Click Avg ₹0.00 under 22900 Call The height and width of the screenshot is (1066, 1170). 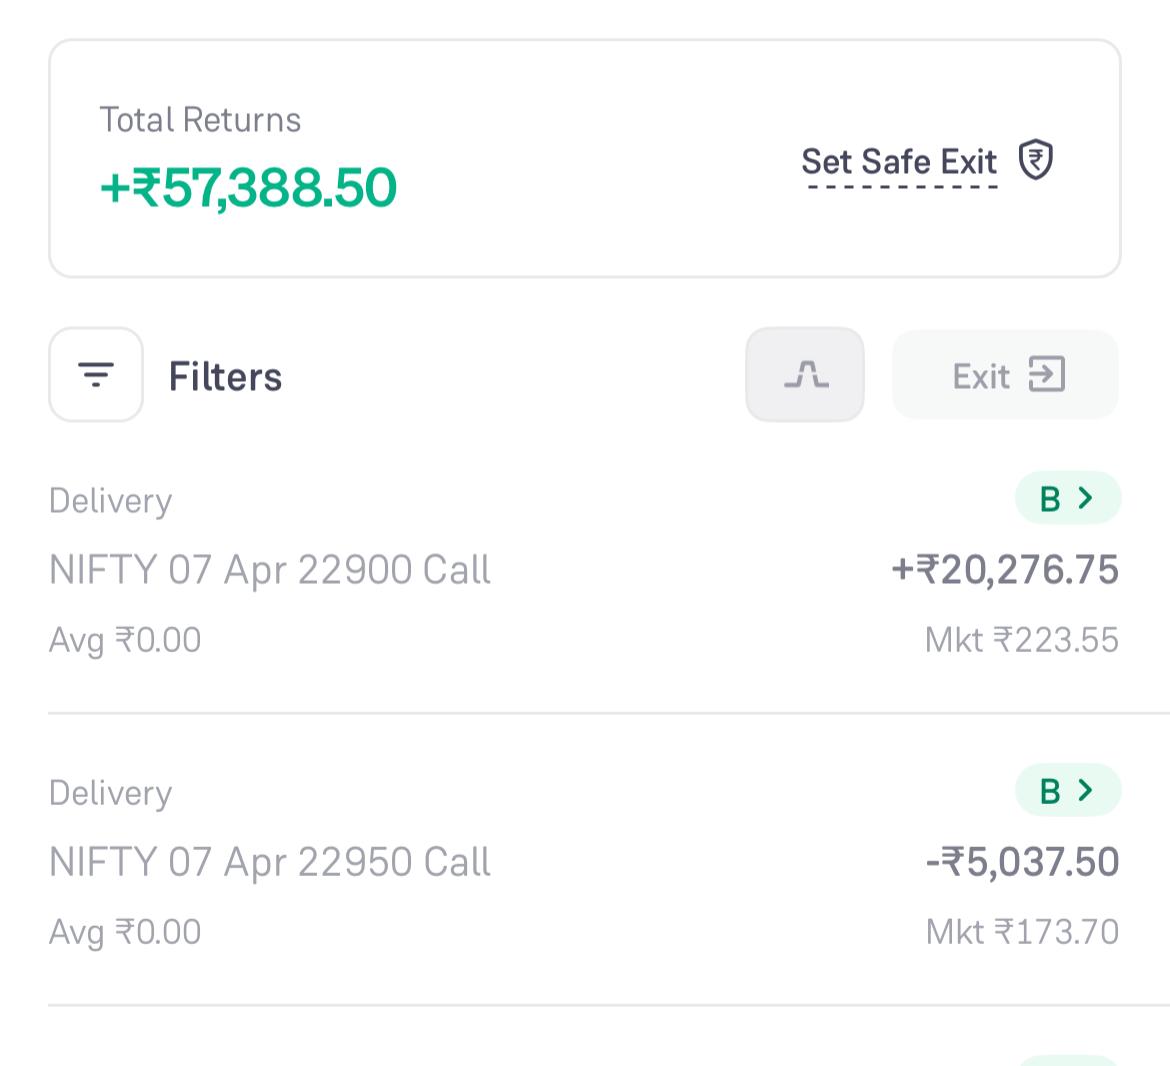pos(125,640)
